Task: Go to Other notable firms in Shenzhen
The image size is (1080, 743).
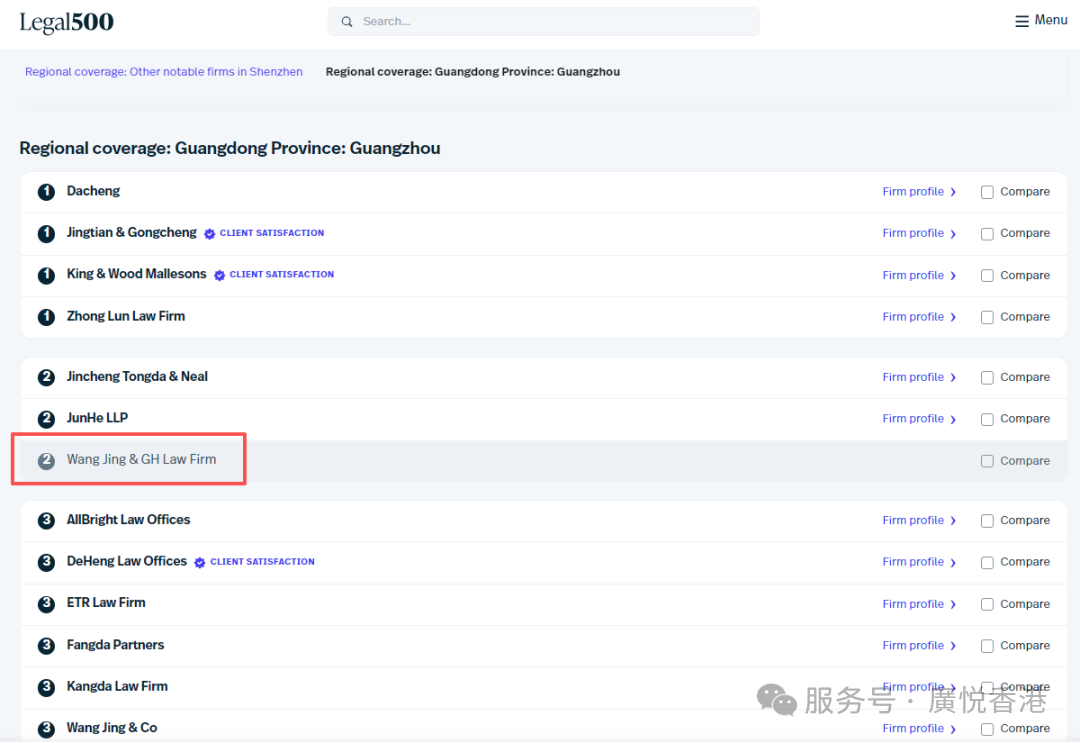Action: [164, 72]
